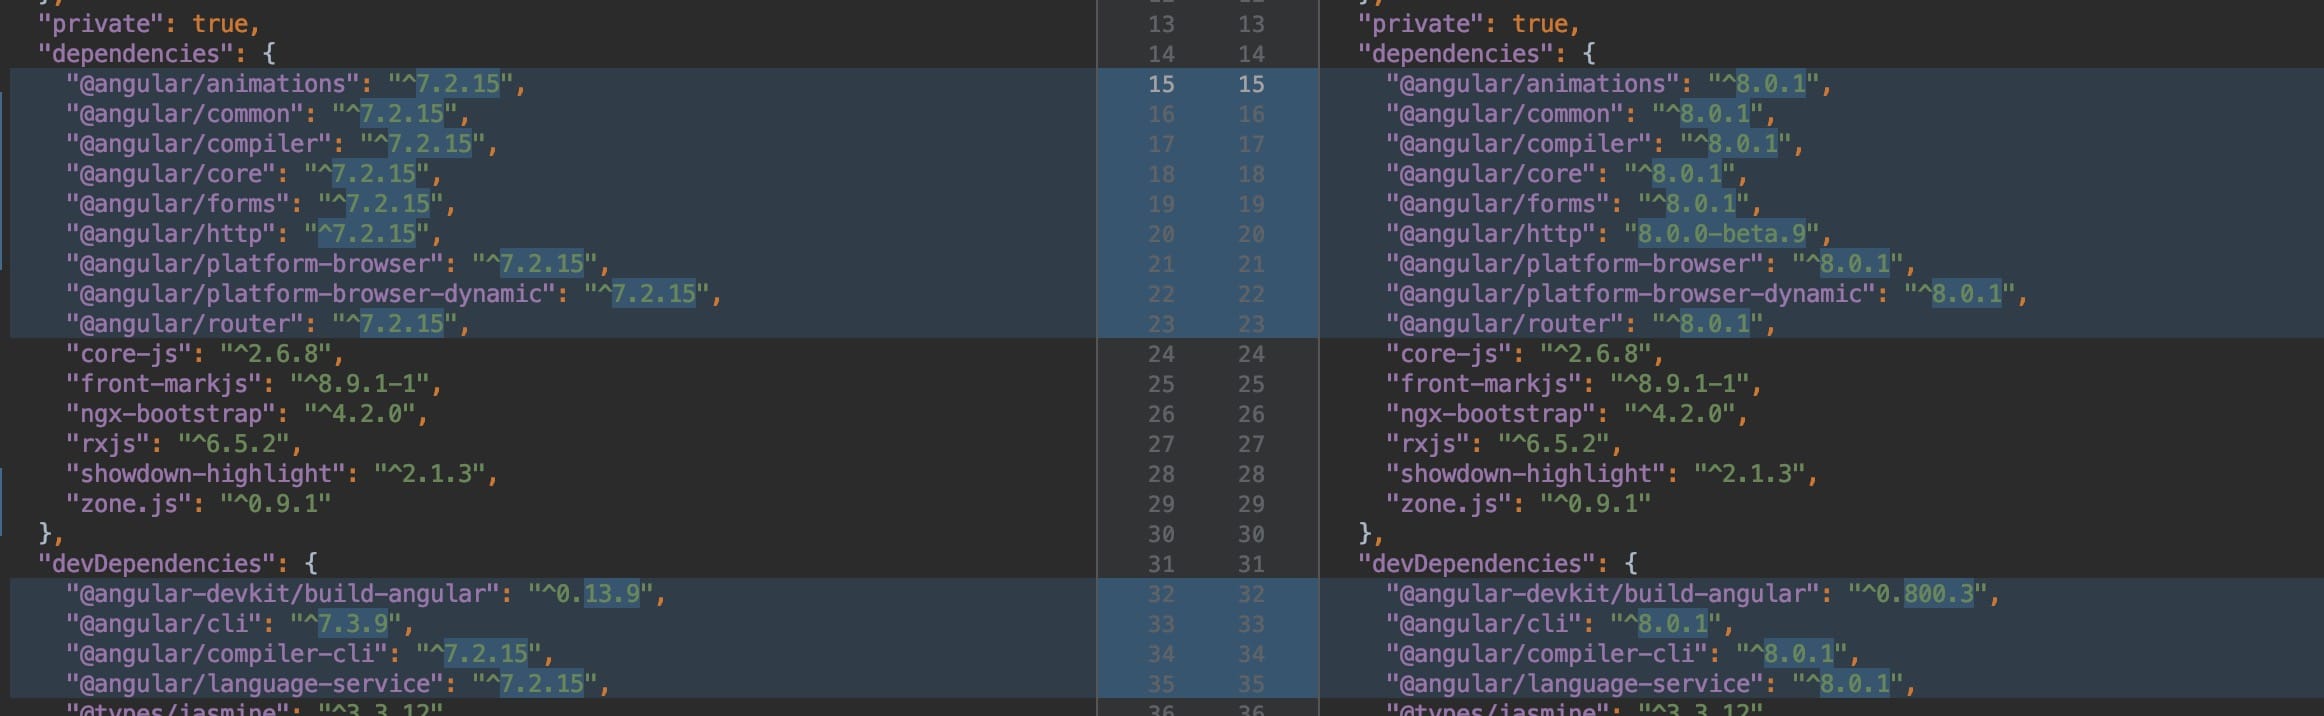Select "@angular/forms": "^8.0.1" dependency line
Screen dimensions: 2324x716
pos(1574,204)
